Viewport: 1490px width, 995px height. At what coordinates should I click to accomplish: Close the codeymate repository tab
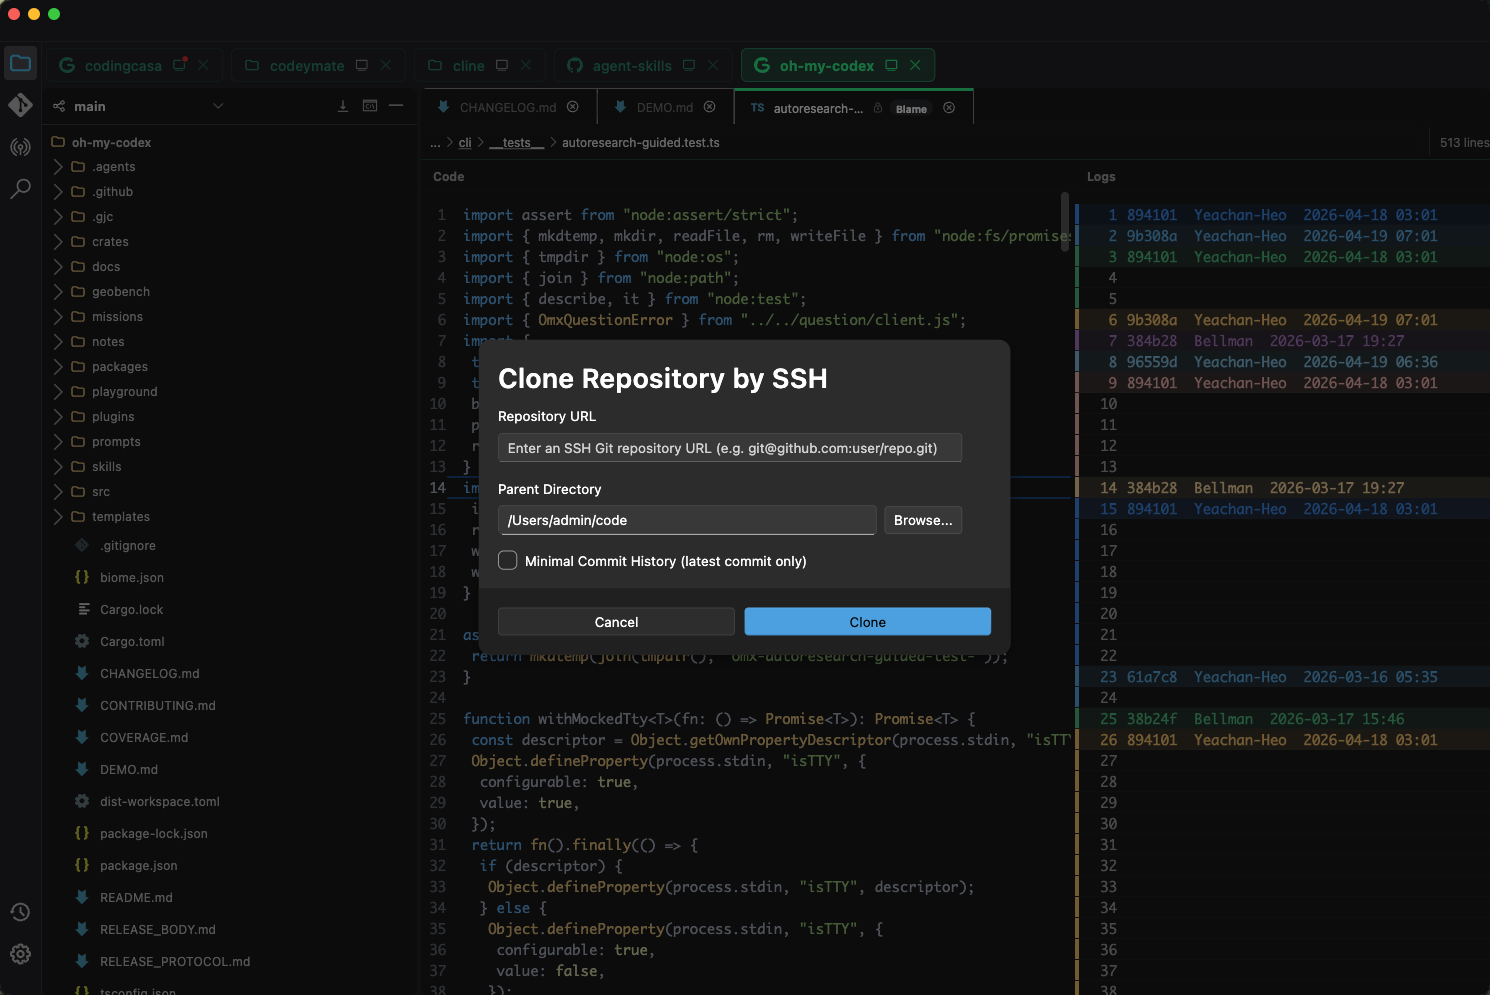point(386,65)
